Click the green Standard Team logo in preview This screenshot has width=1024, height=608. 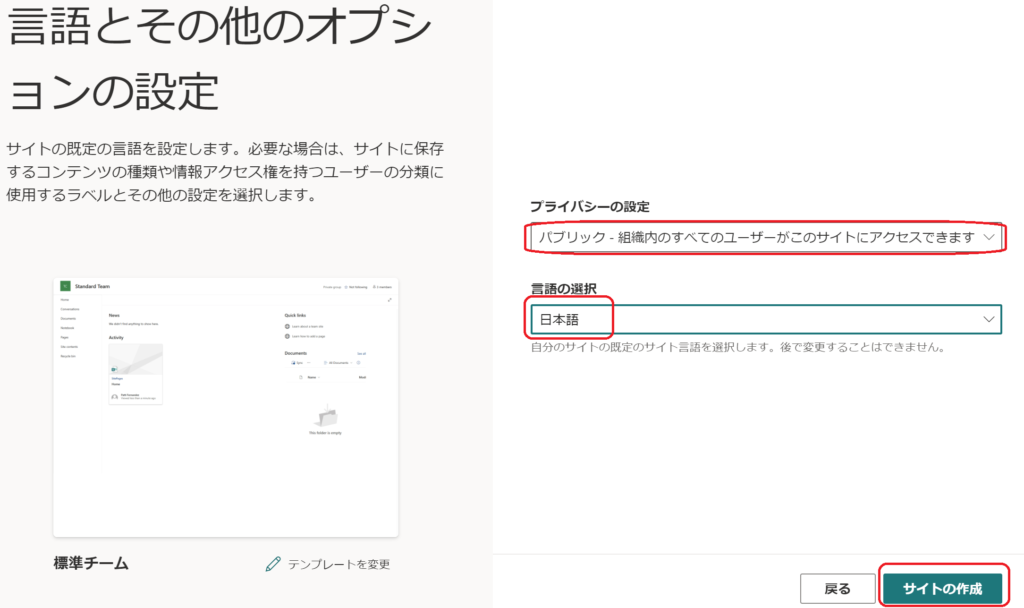coord(66,286)
